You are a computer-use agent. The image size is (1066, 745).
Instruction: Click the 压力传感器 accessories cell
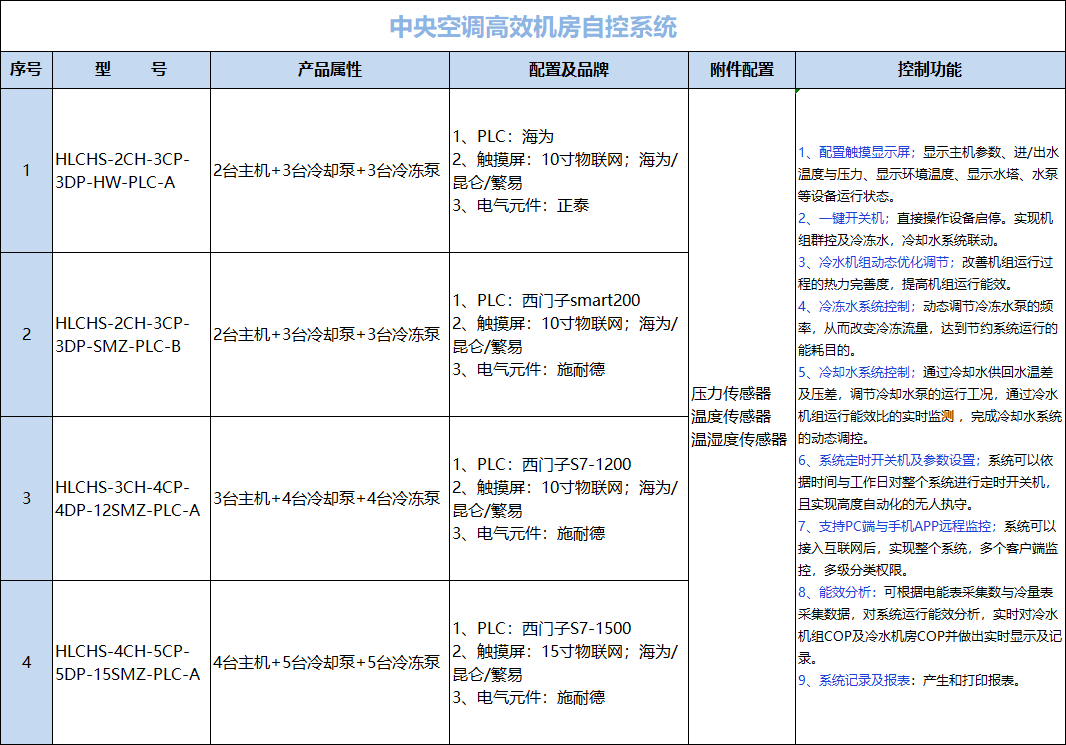coord(741,416)
